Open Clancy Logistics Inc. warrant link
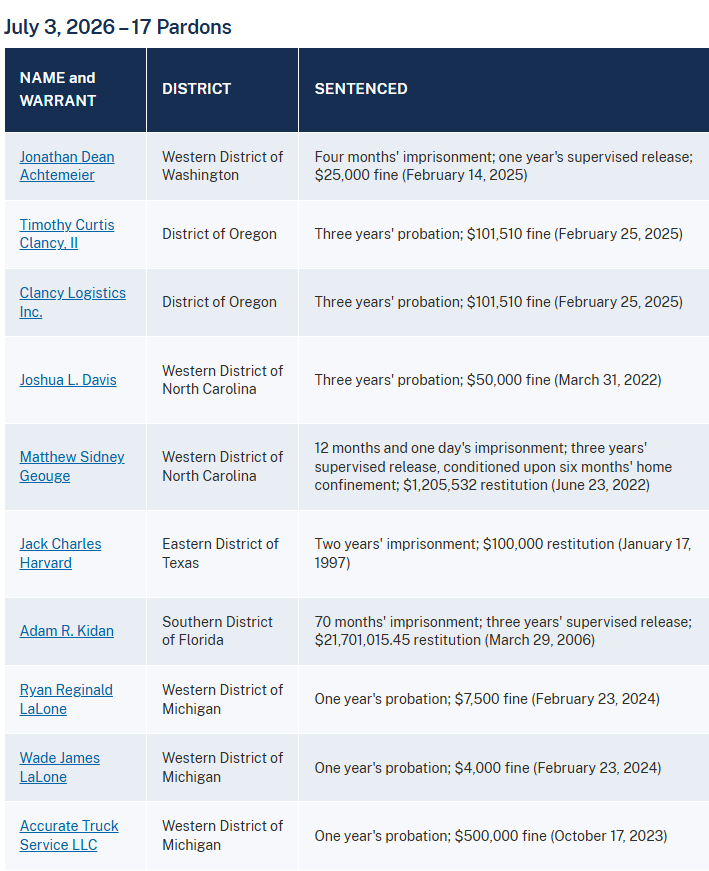 coord(73,302)
